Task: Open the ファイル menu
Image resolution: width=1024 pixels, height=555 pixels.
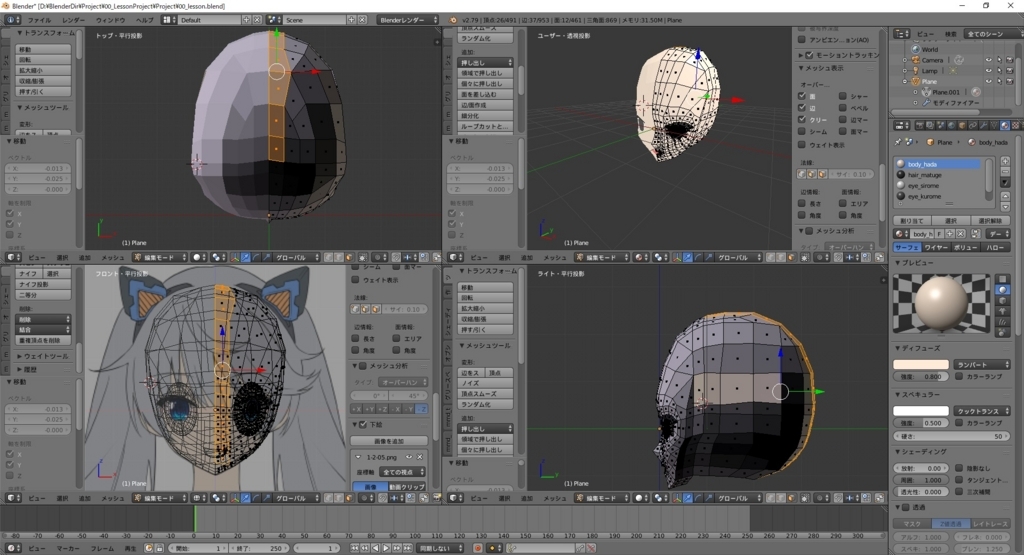Action: (39, 20)
